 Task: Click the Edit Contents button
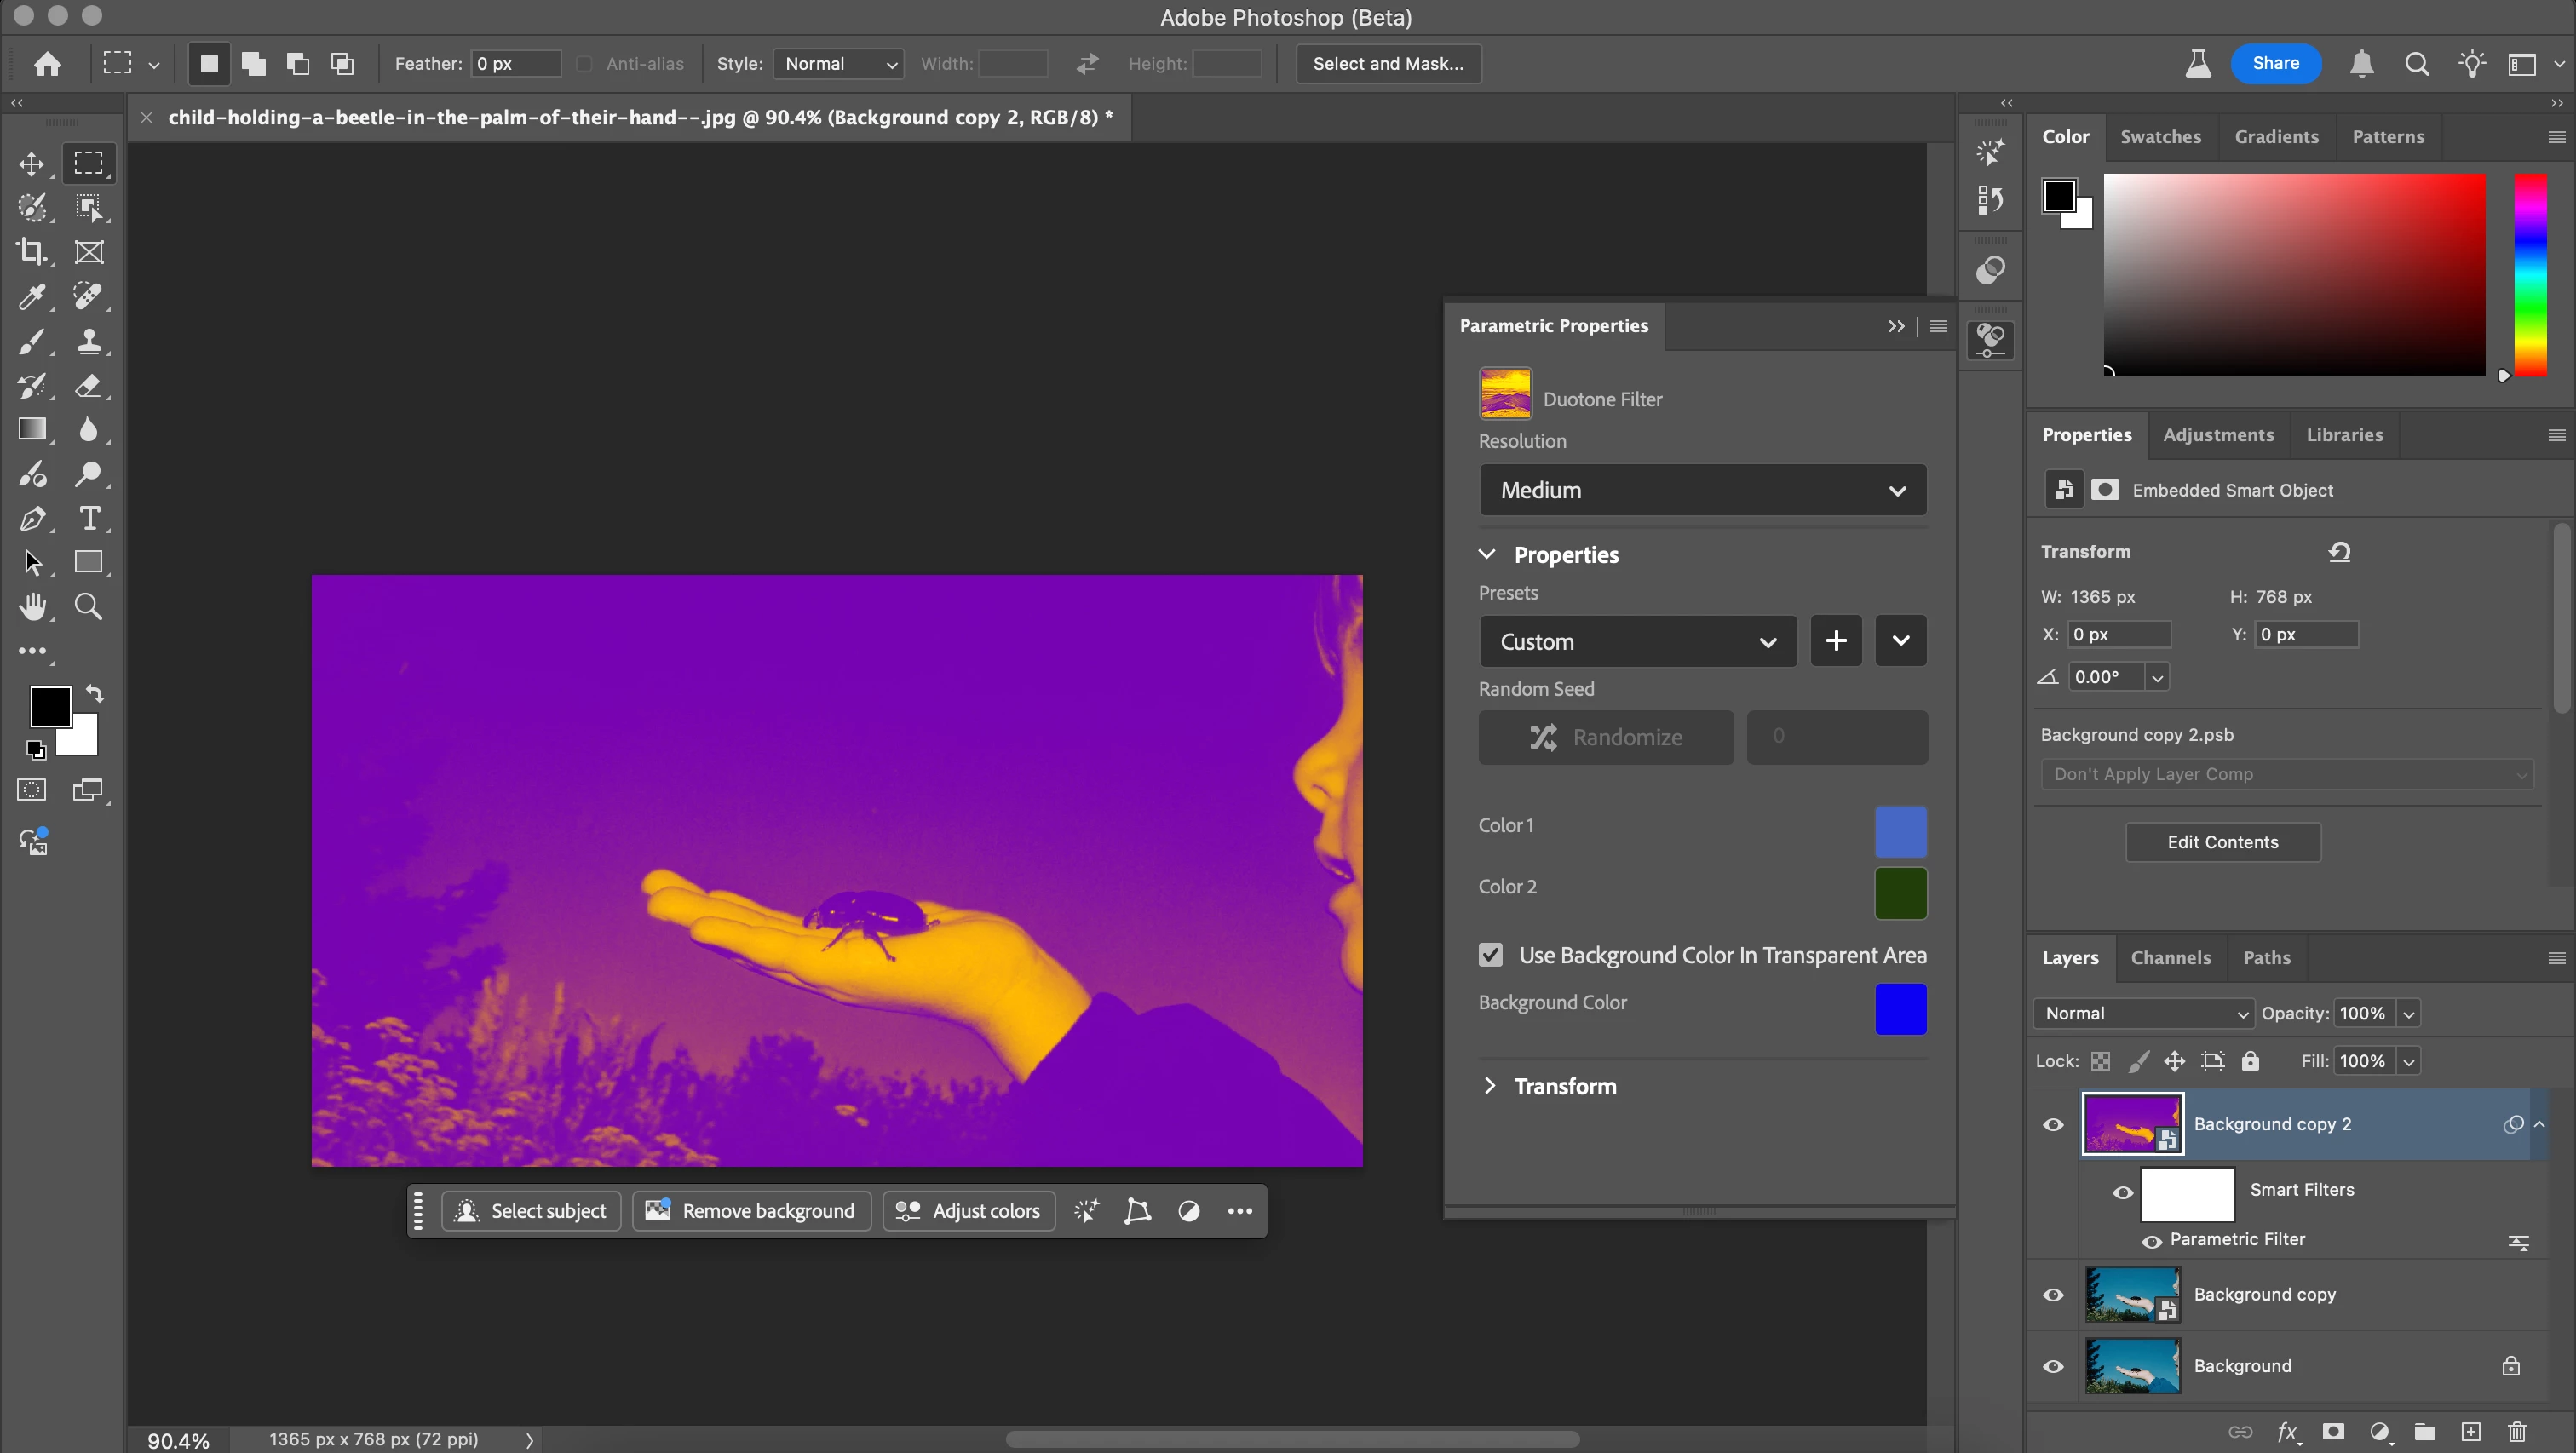point(2222,842)
